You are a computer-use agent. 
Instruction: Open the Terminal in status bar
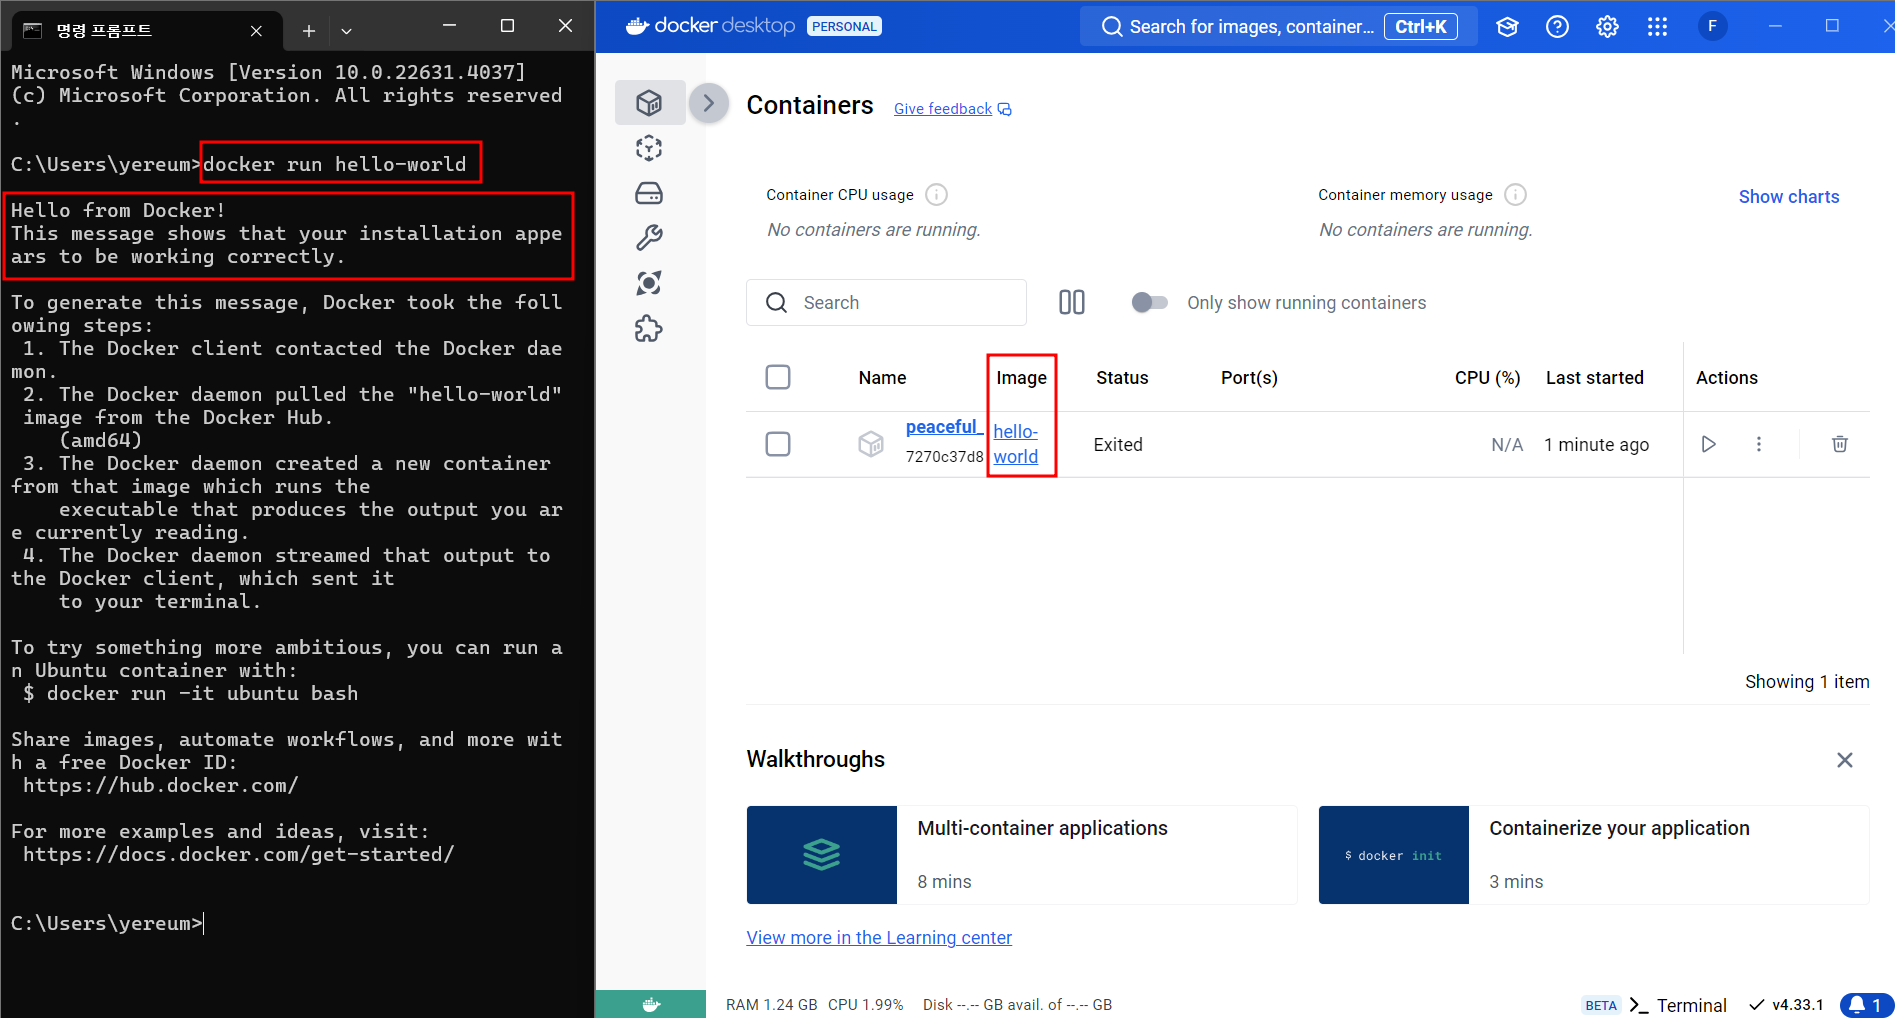(1679, 1005)
